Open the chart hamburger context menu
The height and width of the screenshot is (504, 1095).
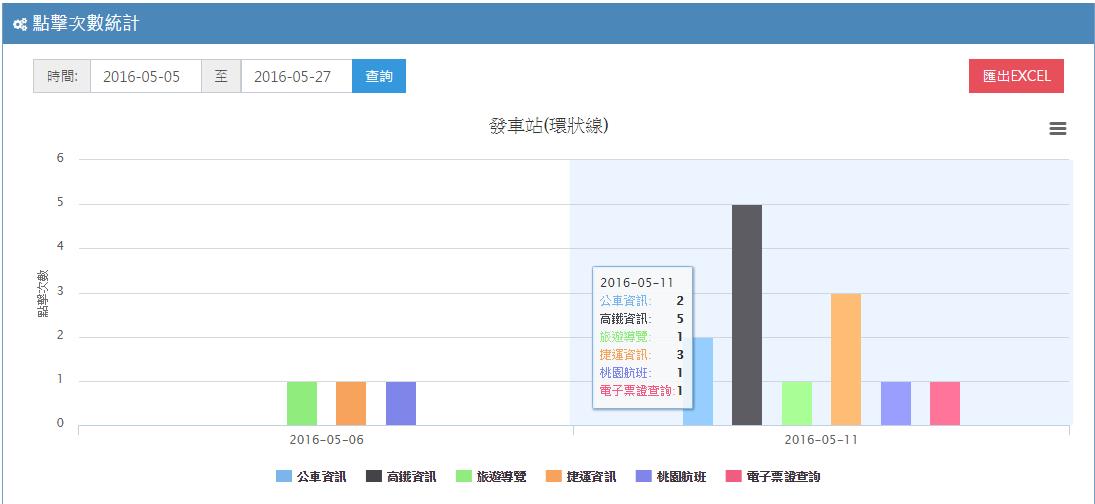pyautogui.click(x=1057, y=128)
